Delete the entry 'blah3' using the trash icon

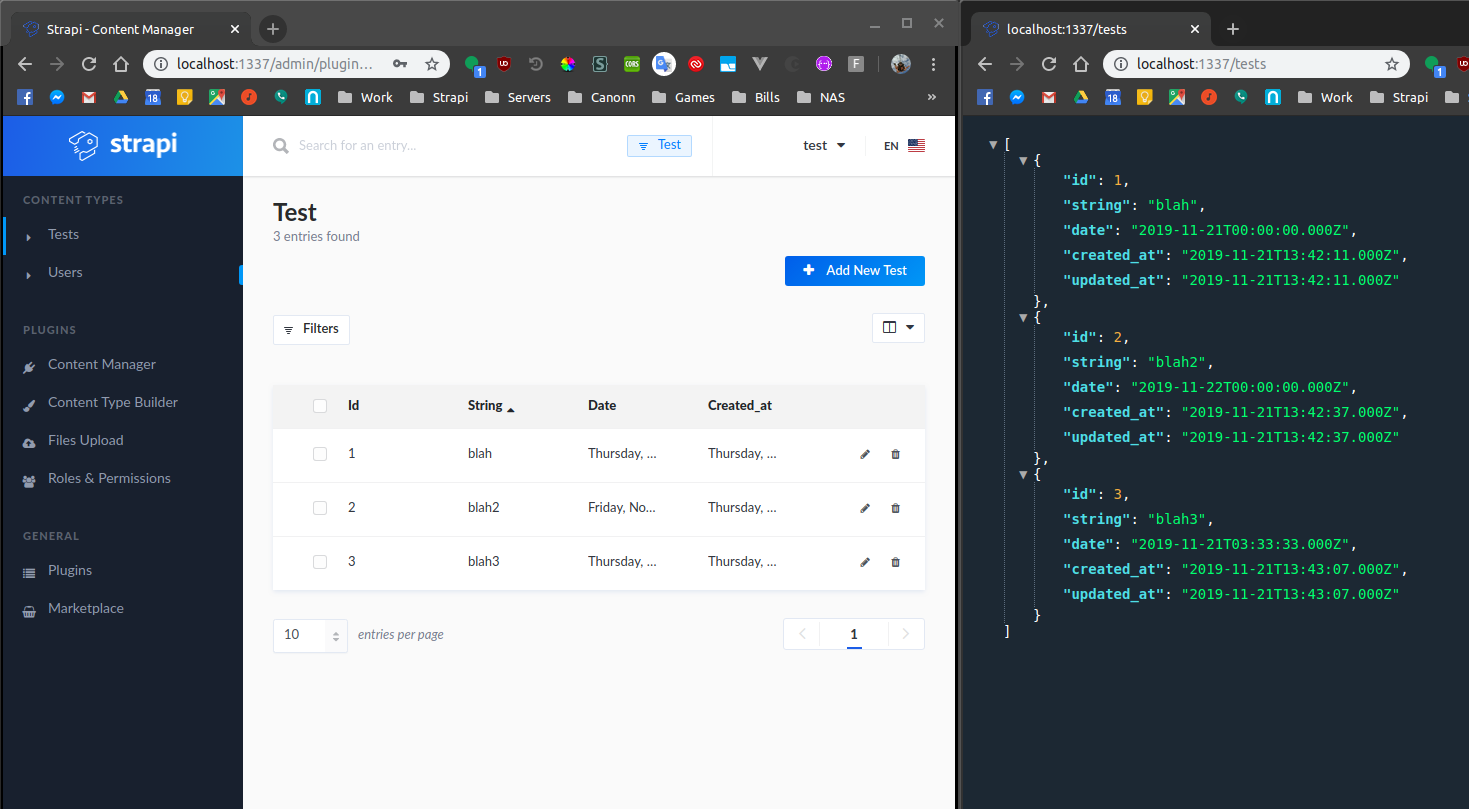[x=895, y=561]
